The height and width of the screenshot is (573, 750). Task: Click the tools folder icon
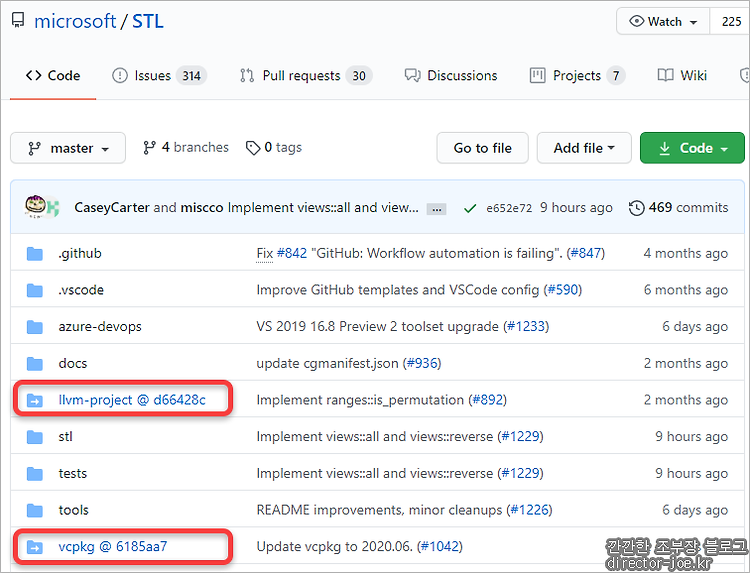click(x=34, y=510)
